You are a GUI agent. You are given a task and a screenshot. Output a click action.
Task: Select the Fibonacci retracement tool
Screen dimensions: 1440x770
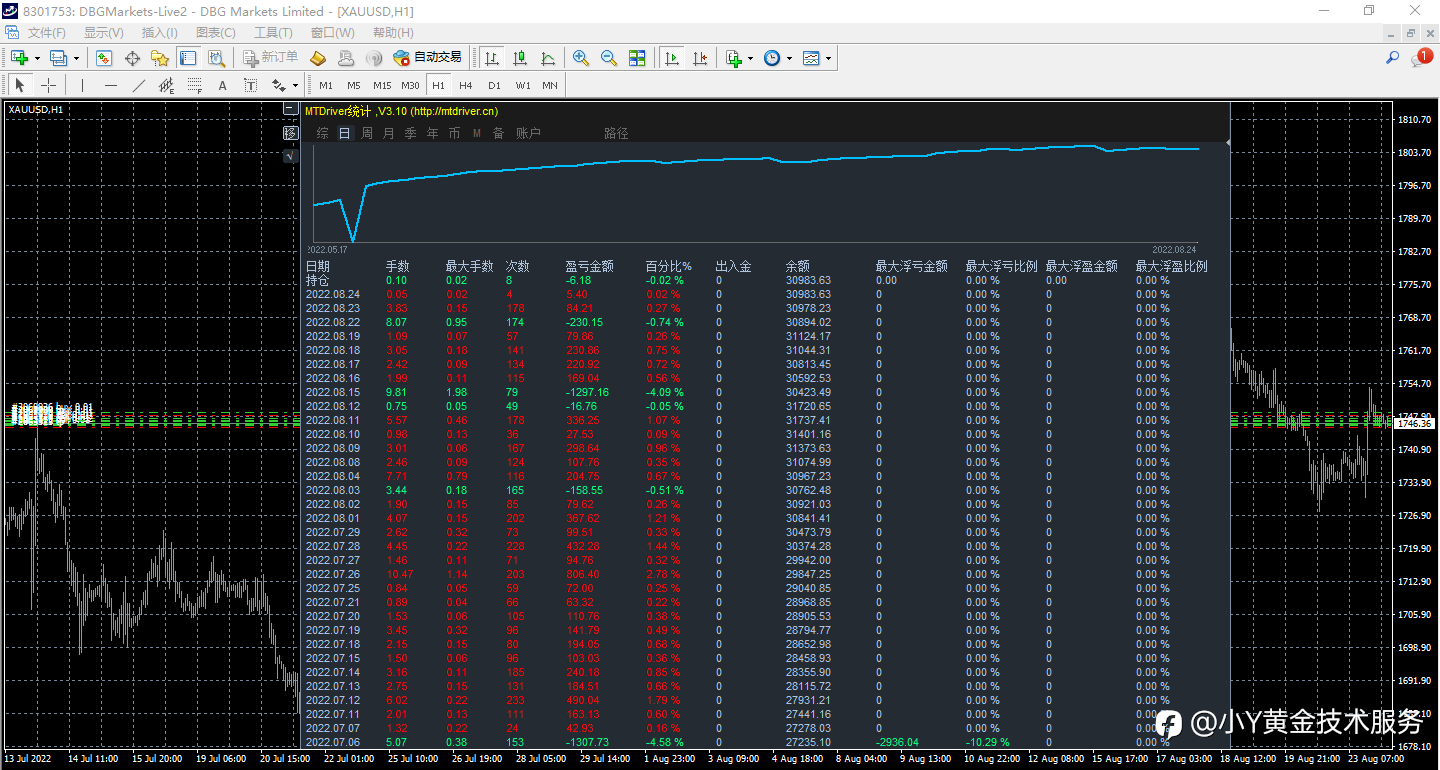click(194, 85)
